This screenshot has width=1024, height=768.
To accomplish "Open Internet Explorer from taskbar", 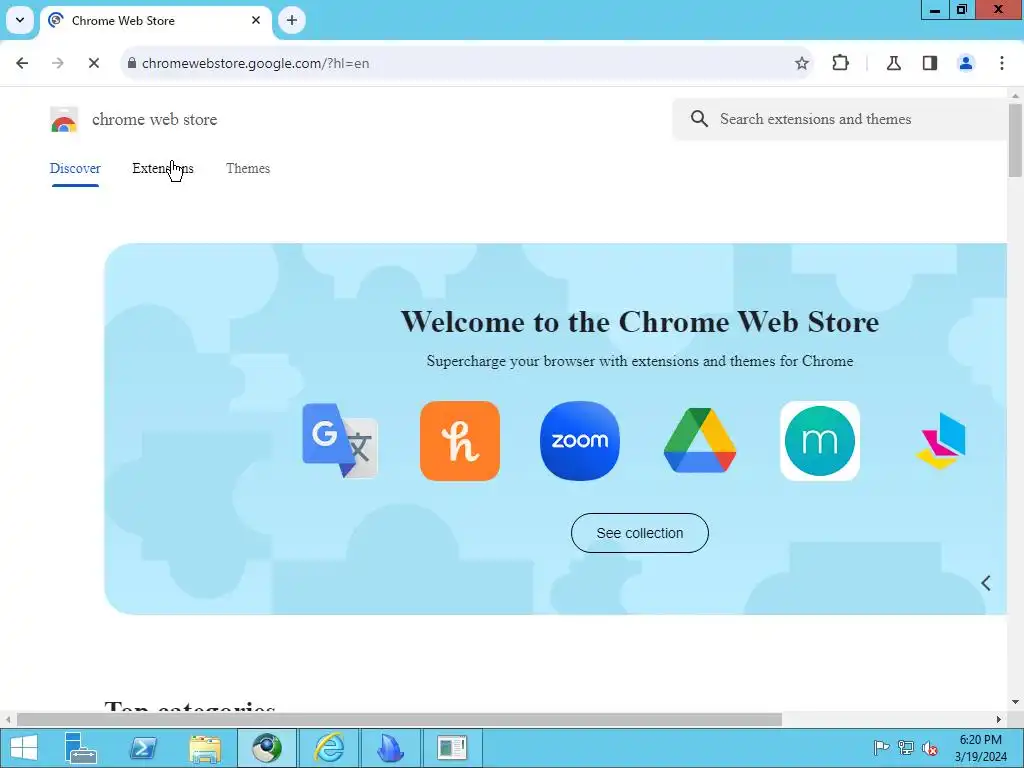I will tap(328, 748).
